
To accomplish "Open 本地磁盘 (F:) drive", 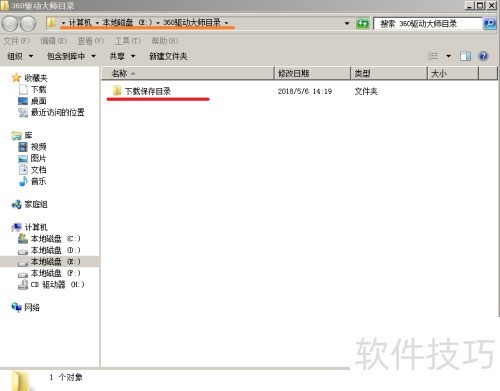I will [x=49, y=273].
